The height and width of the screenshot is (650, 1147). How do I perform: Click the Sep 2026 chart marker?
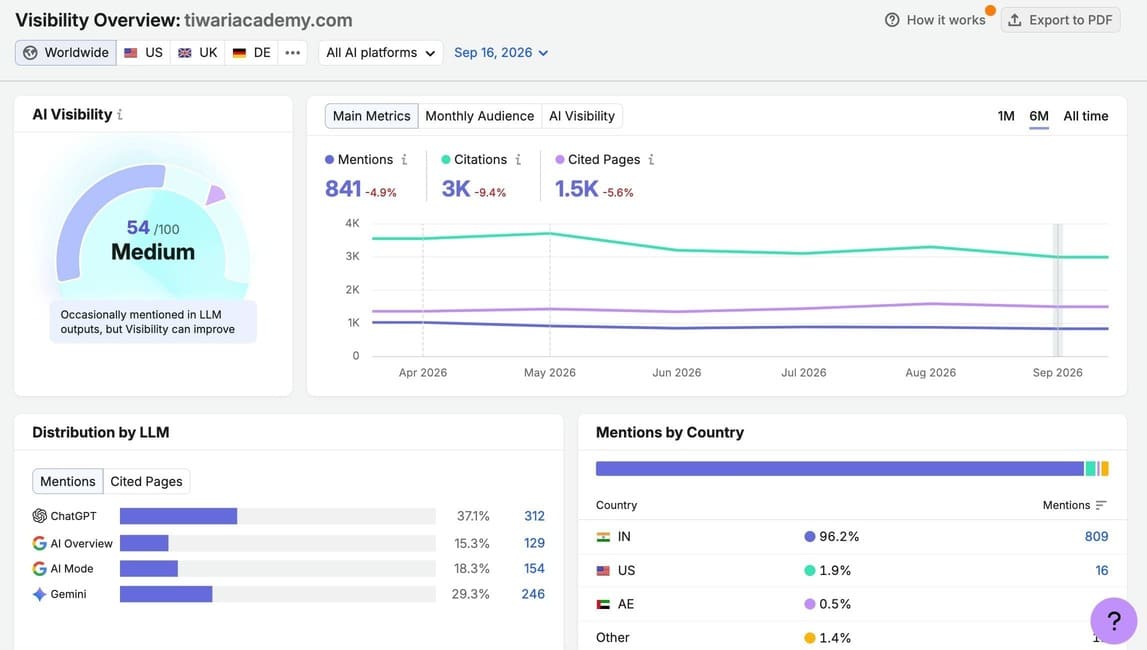[x=1057, y=290]
